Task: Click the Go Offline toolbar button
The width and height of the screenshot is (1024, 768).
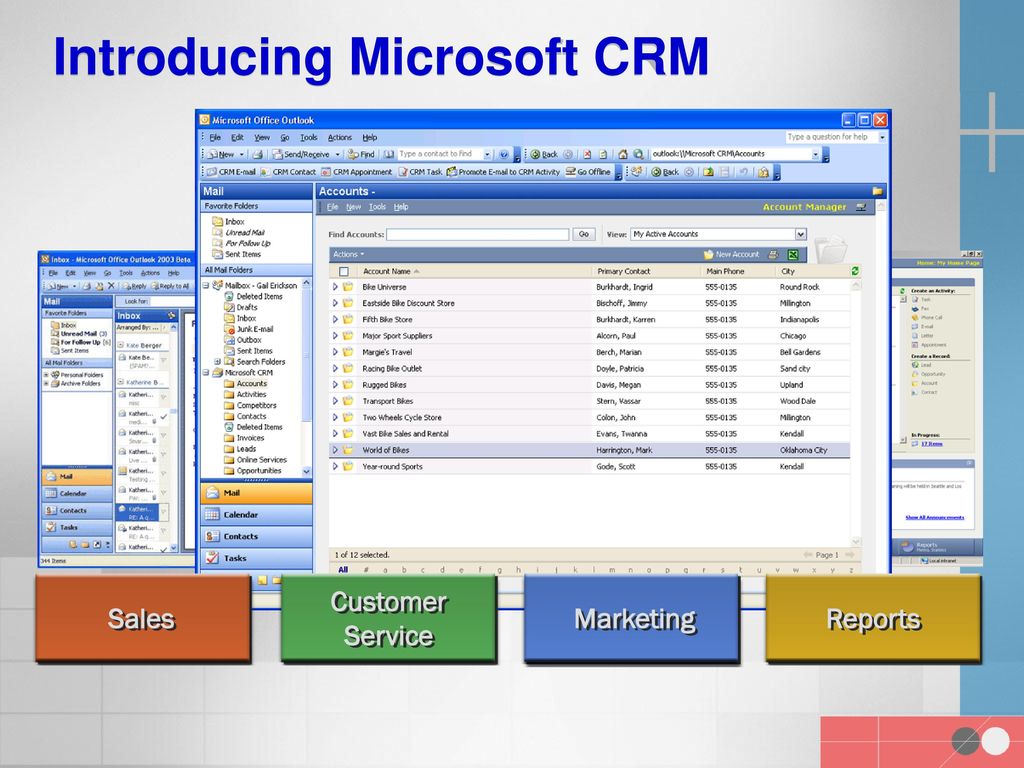Action: pos(588,172)
